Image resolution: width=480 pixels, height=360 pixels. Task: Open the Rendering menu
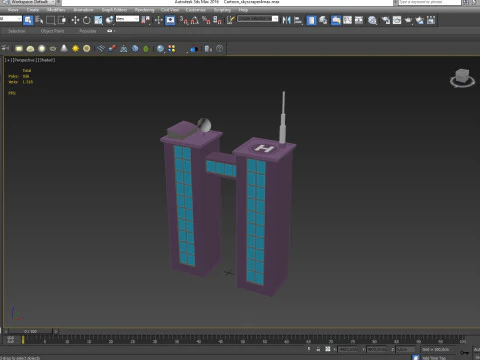pyautogui.click(x=144, y=10)
